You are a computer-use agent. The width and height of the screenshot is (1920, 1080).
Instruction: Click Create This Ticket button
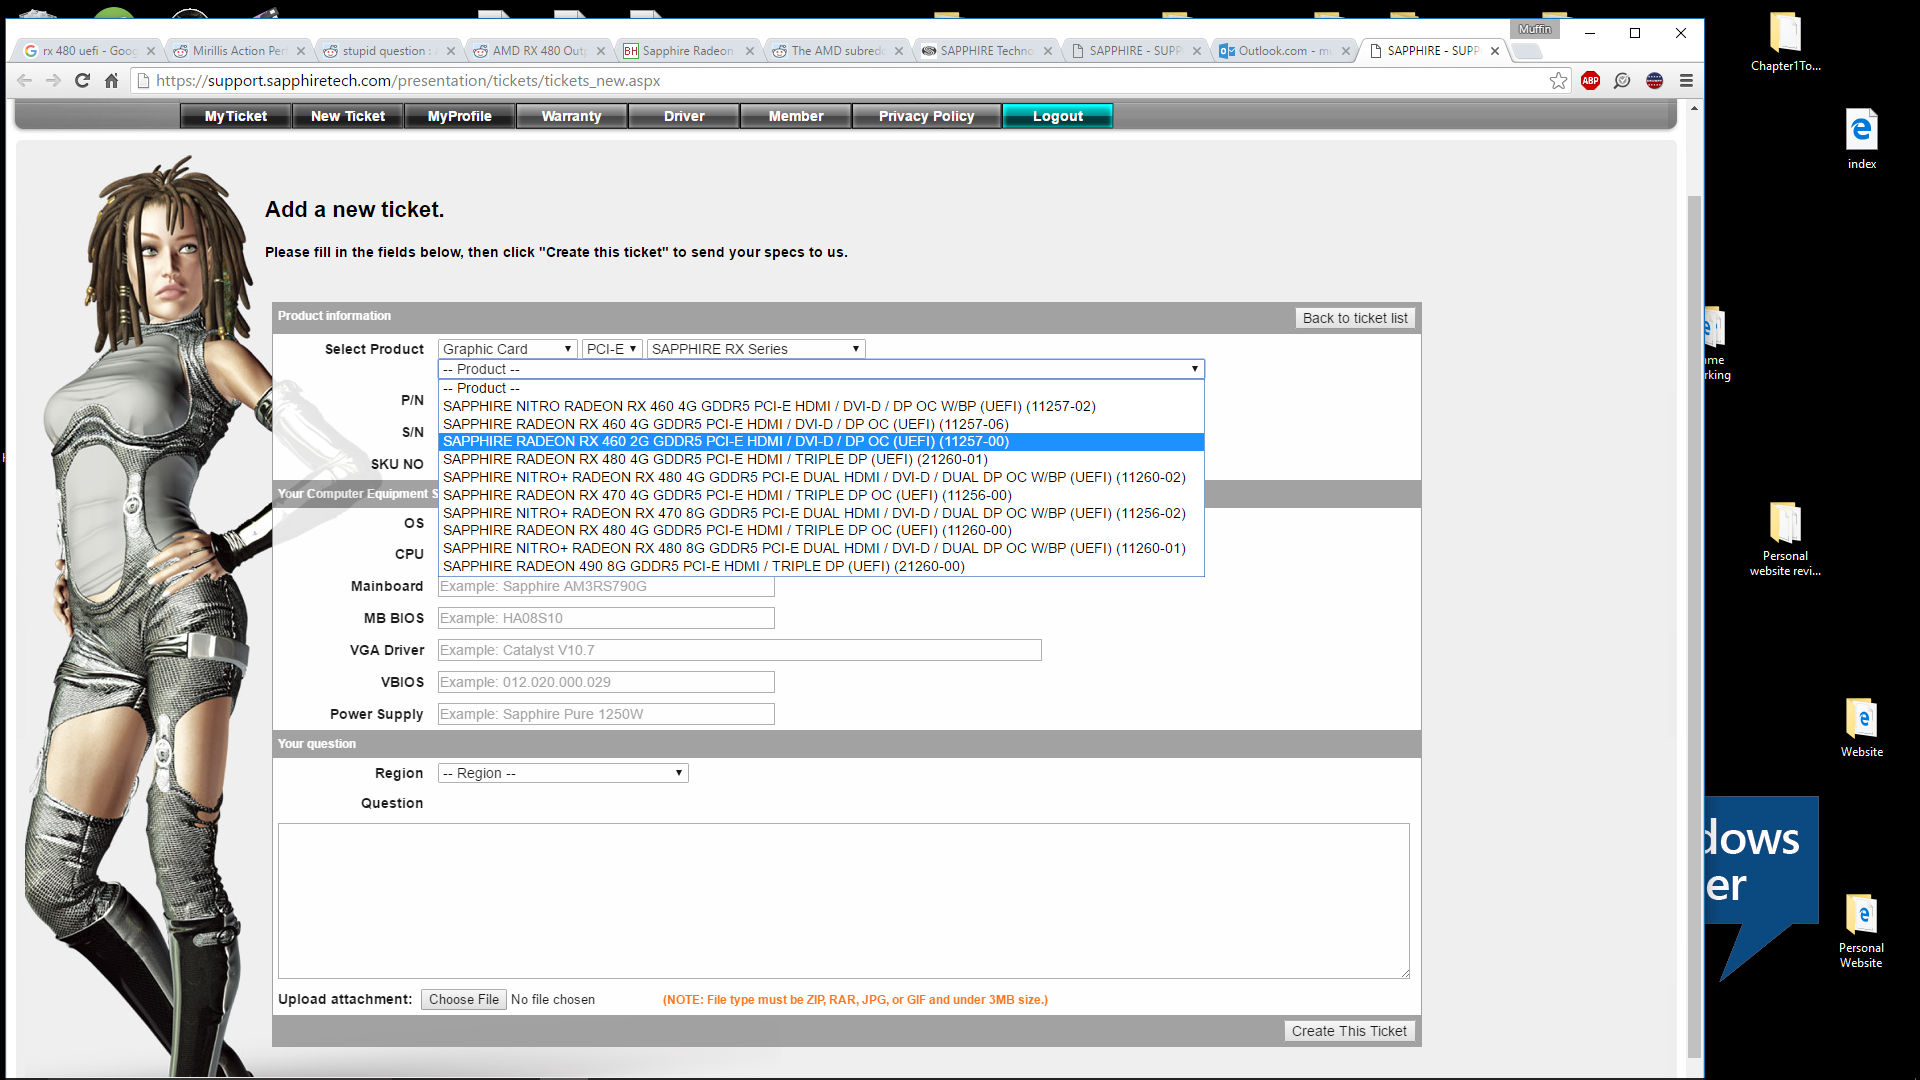click(1349, 1031)
